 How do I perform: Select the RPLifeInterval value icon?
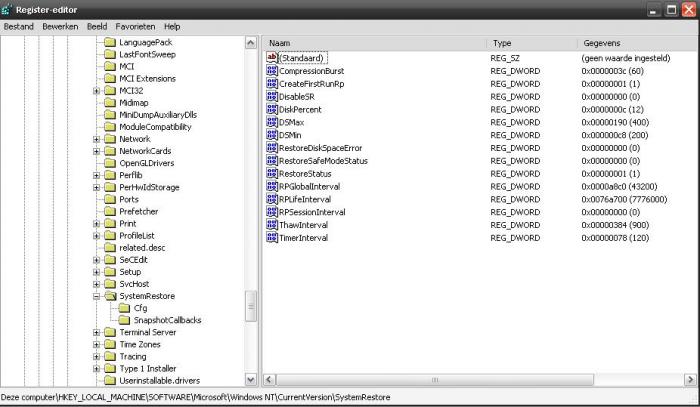[271, 199]
